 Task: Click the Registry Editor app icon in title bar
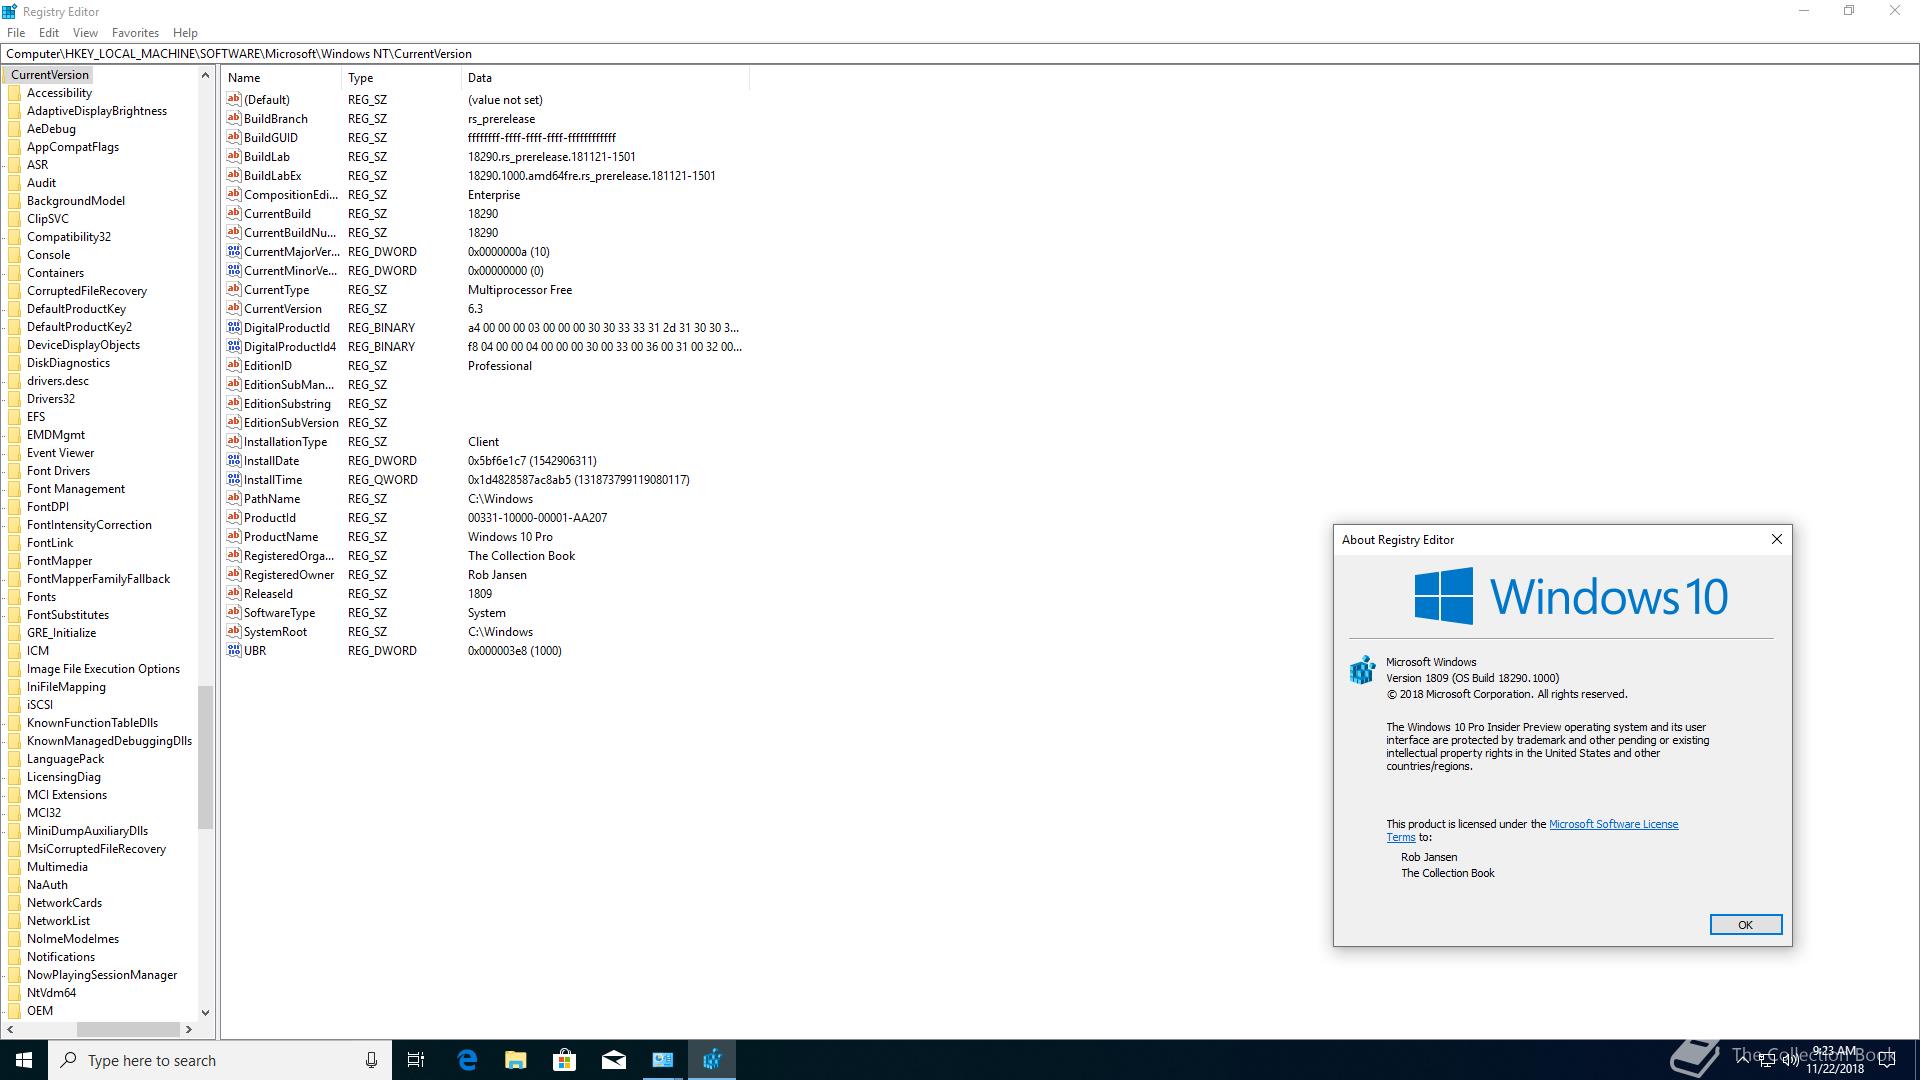(x=10, y=11)
